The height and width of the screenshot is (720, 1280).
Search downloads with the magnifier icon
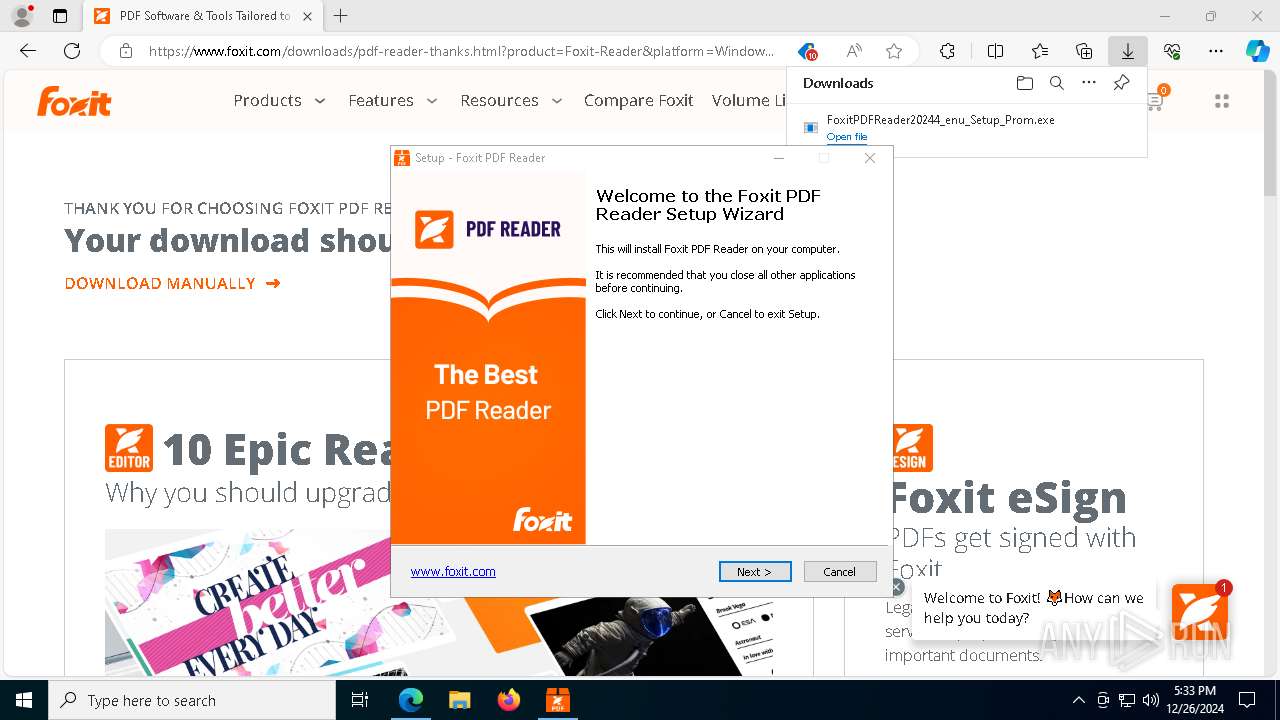point(1057,83)
